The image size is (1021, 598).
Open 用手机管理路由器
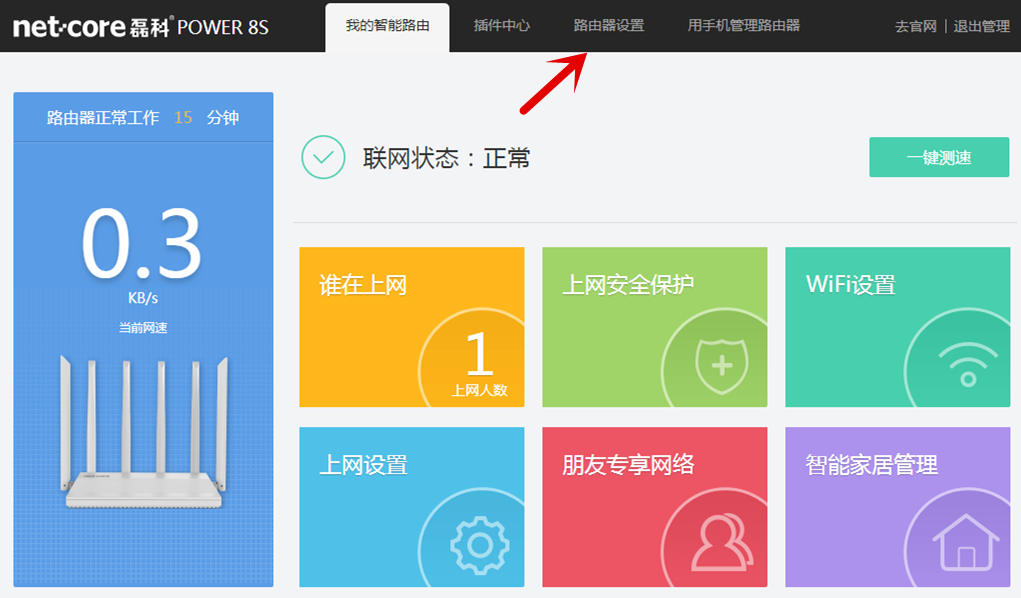point(741,25)
